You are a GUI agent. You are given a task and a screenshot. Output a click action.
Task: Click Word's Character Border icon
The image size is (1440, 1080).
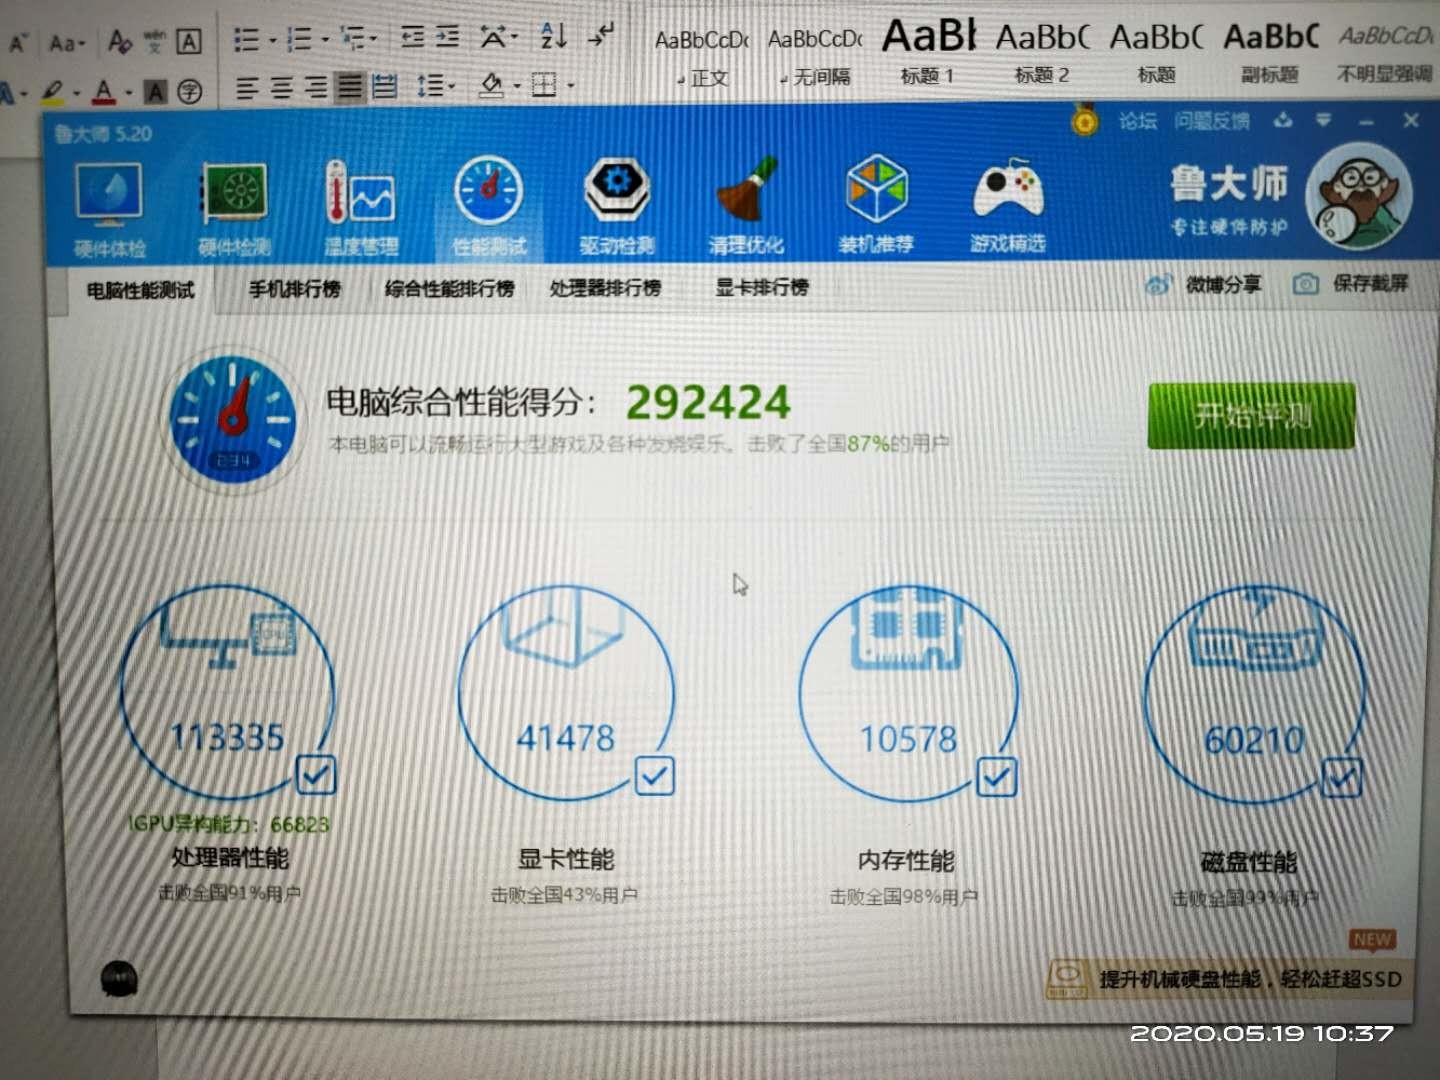coord(189,42)
